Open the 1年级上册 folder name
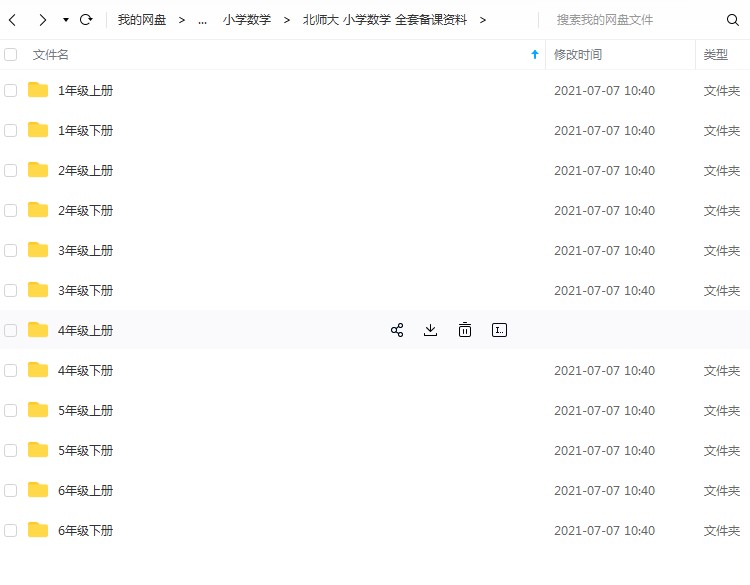The height and width of the screenshot is (585, 750). click(x=86, y=90)
